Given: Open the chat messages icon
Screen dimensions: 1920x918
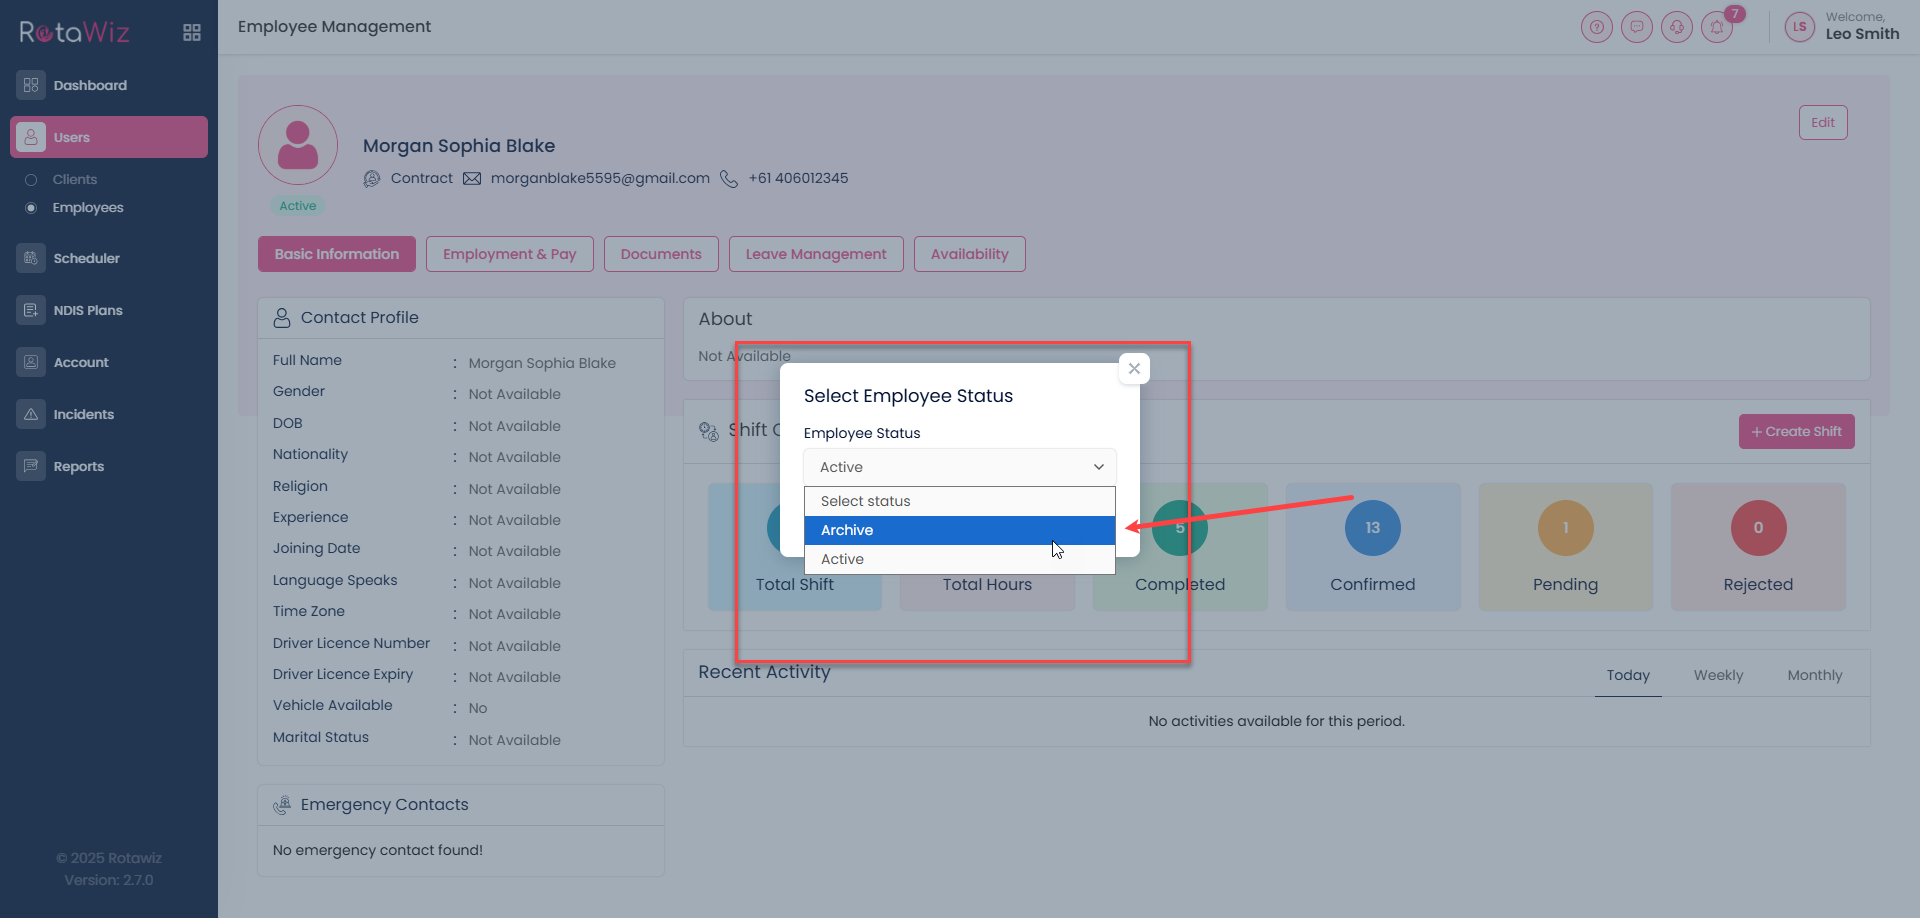Looking at the screenshot, I should (1636, 27).
